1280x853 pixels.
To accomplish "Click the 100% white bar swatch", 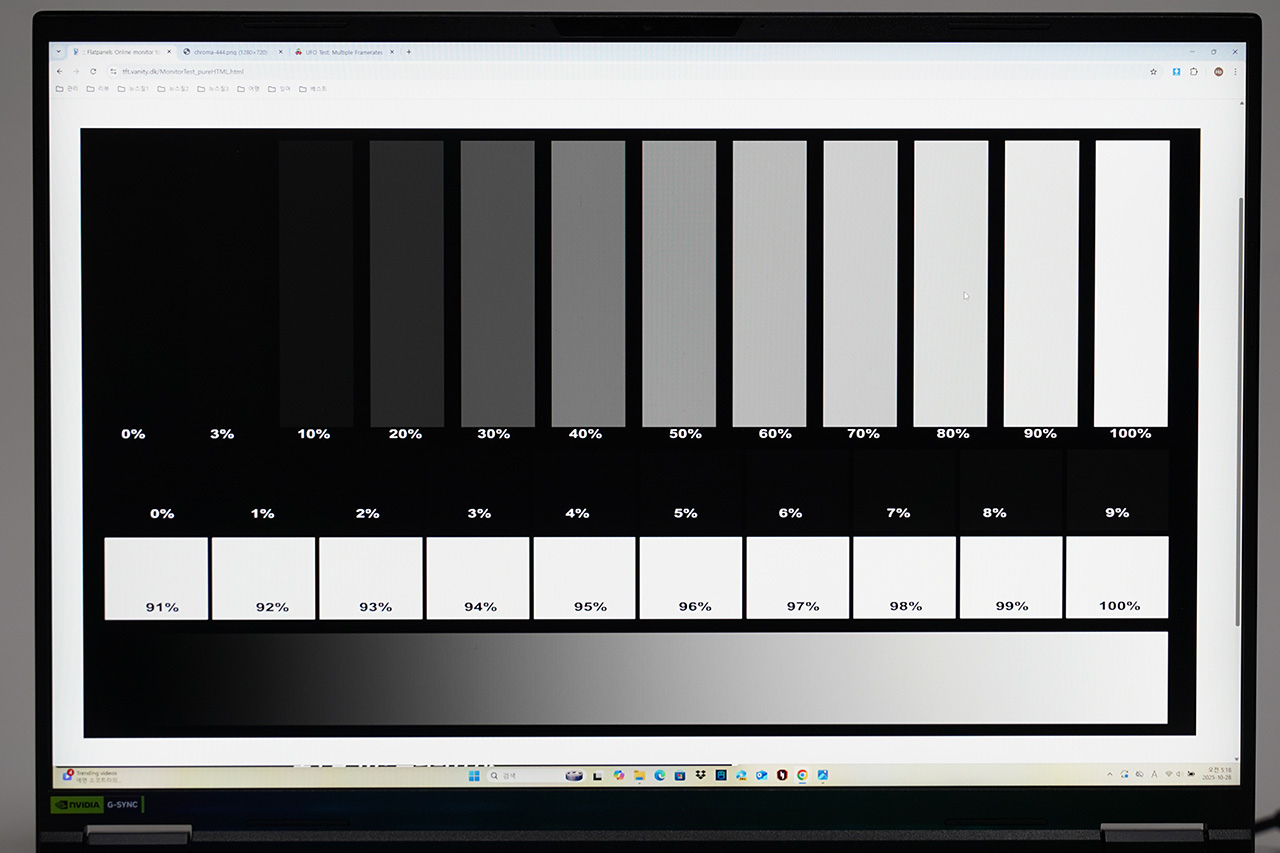I will (1132, 283).
